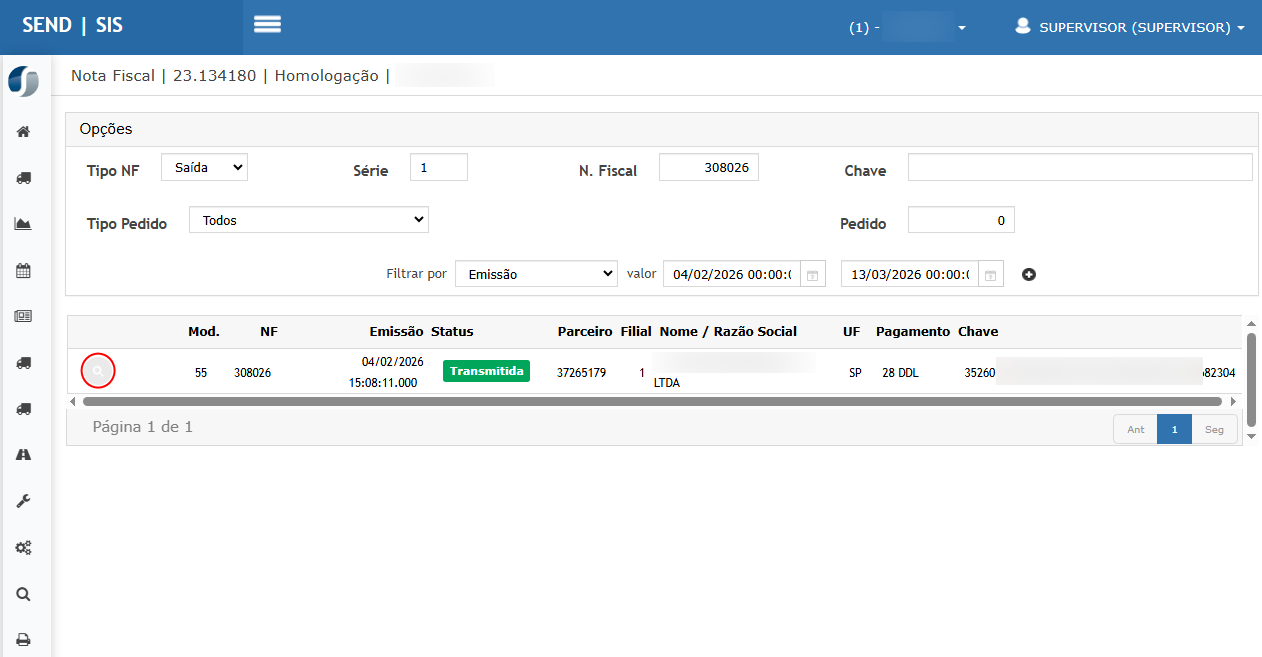This screenshot has width=1262, height=657.
Task: Open the area chart icon in sidebar
Action: point(23,224)
